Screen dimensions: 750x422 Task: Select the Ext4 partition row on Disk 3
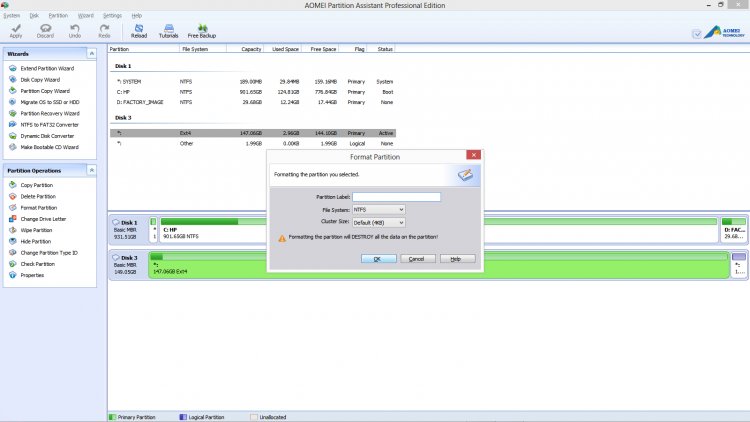(x=253, y=133)
